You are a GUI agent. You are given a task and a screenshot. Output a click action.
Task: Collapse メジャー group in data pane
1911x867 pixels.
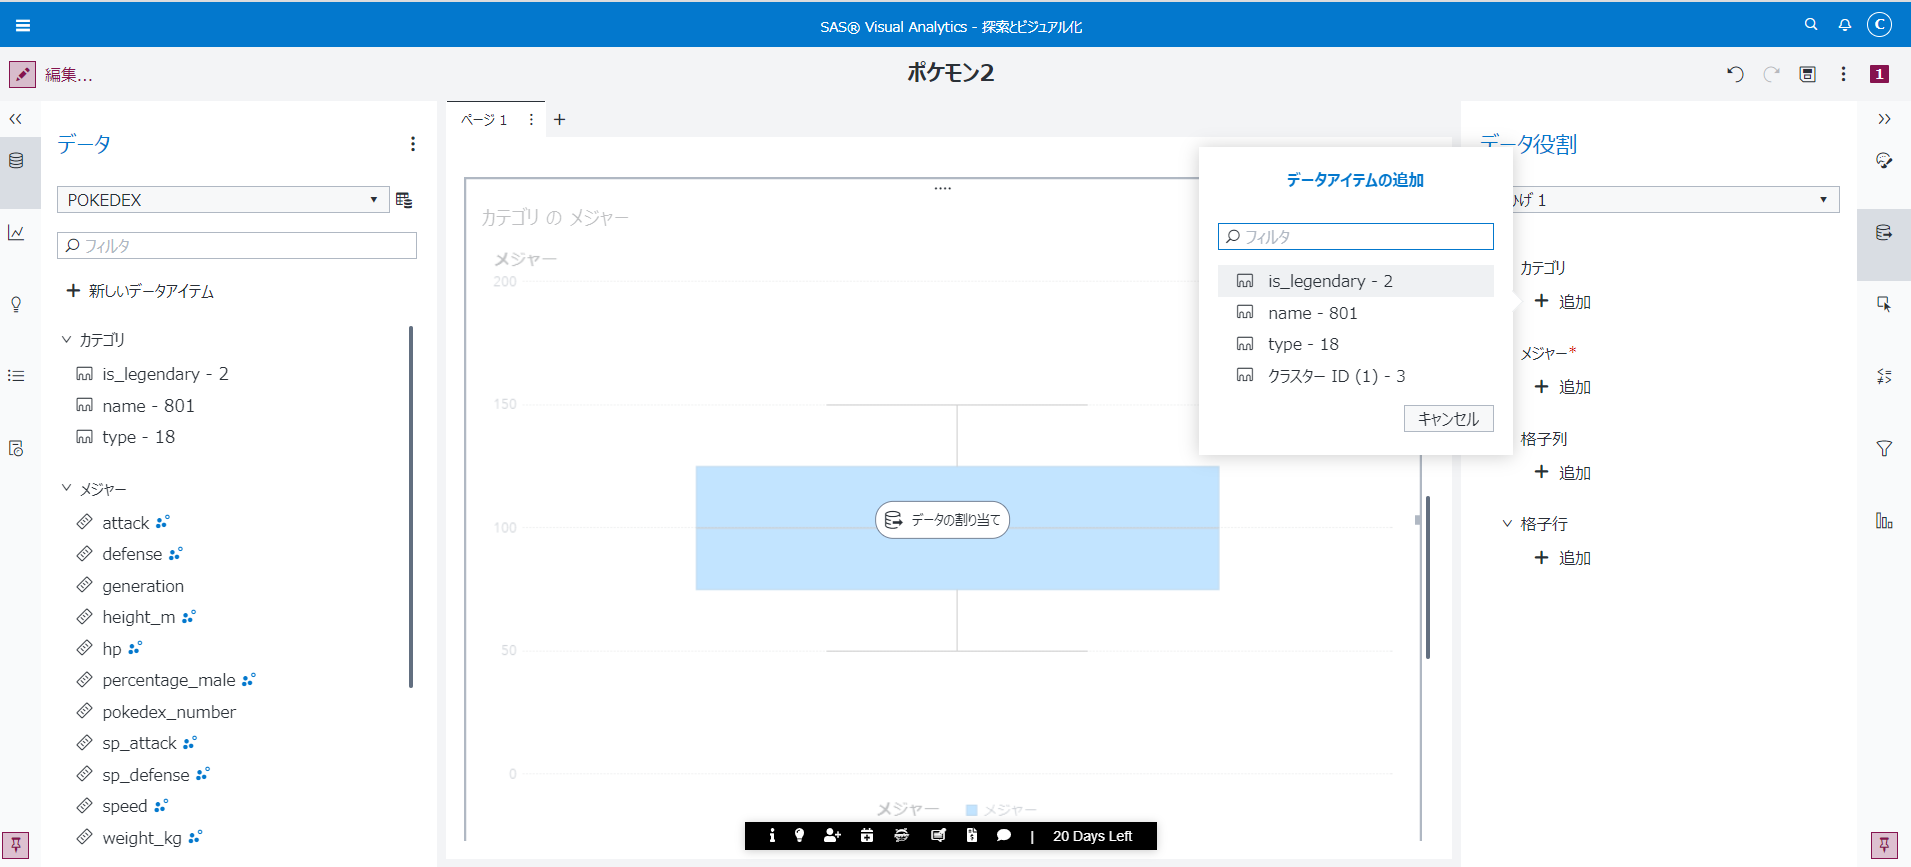coord(67,489)
